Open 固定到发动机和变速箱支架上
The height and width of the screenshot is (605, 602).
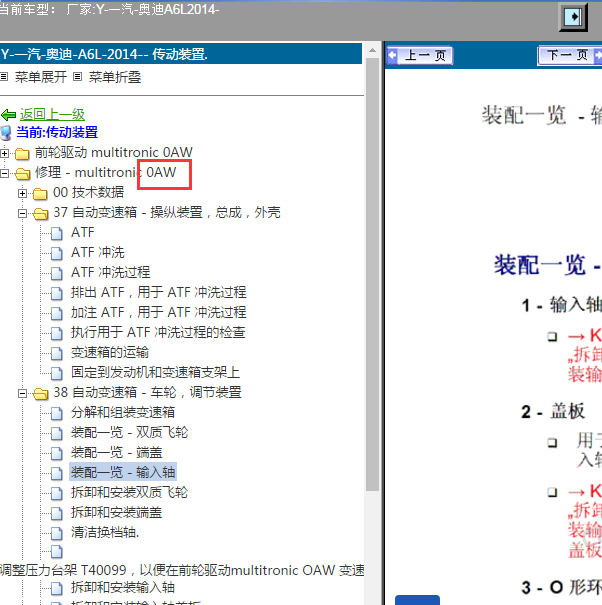156,372
